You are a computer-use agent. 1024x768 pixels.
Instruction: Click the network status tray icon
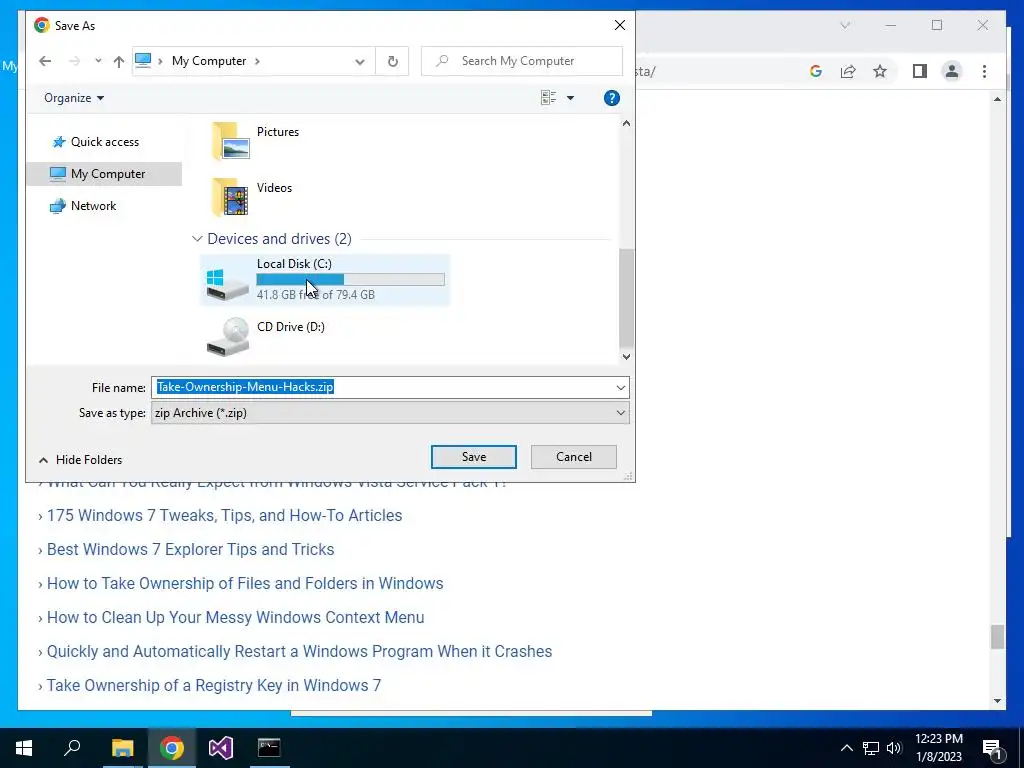[x=871, y=748]
